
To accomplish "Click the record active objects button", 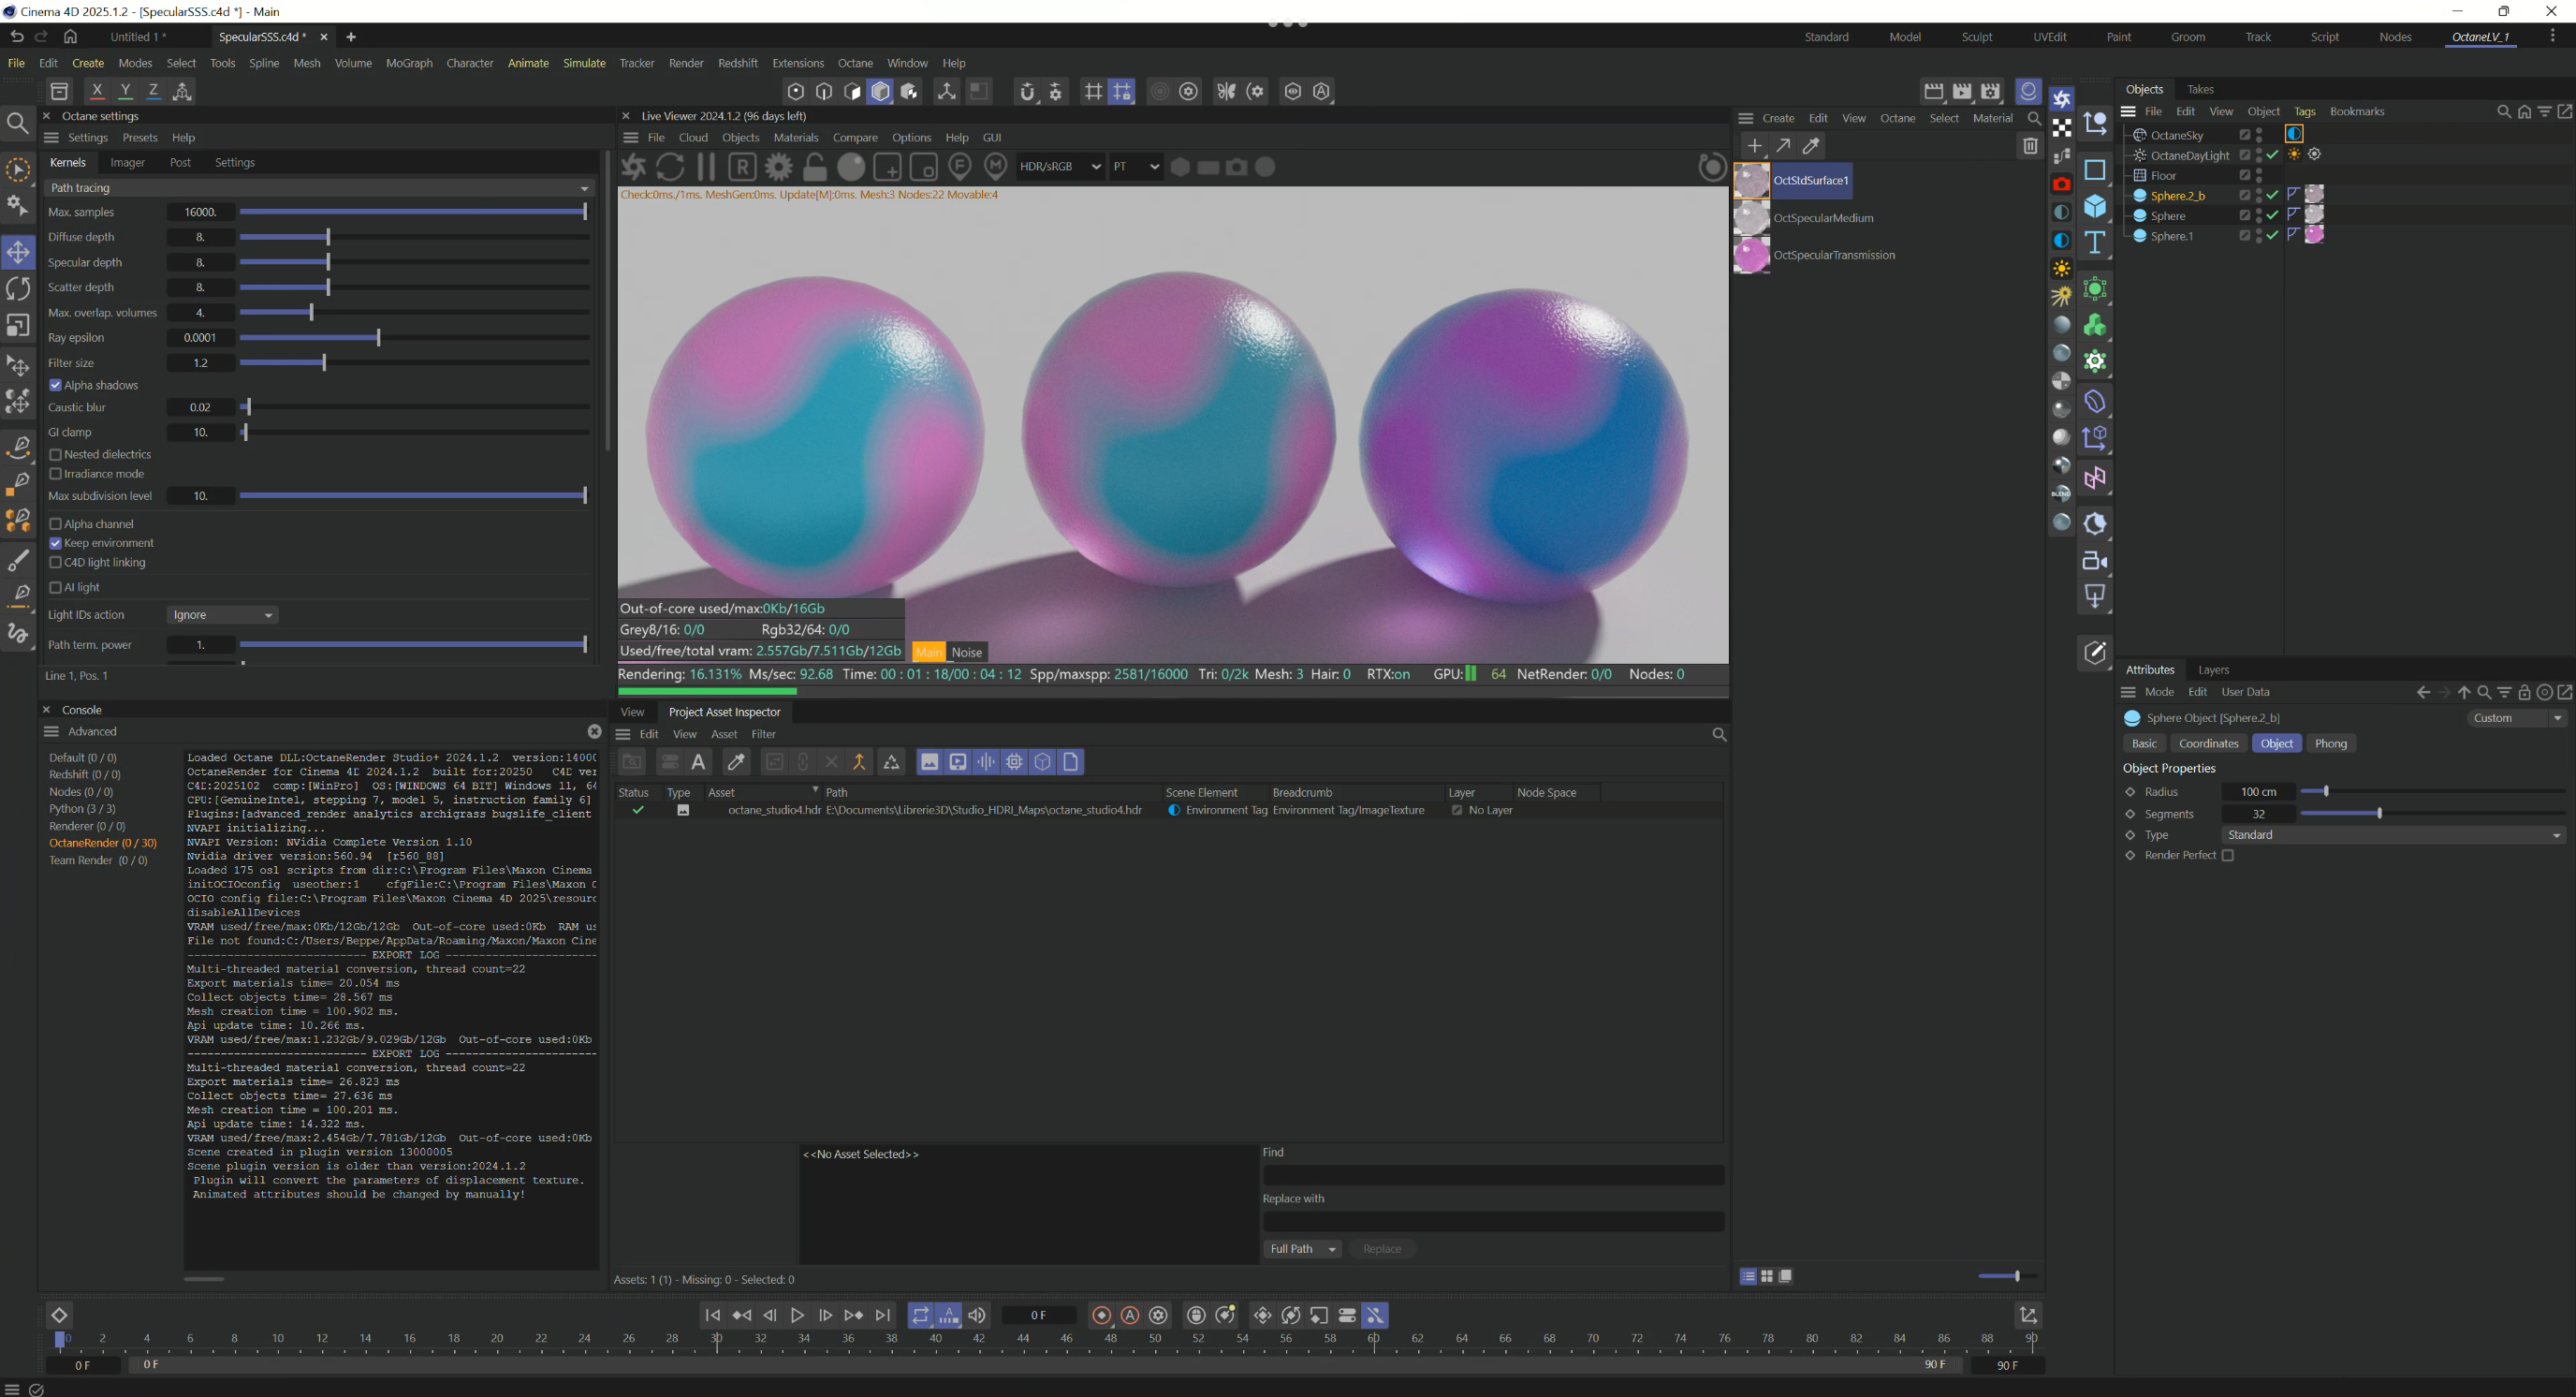I will point(1101,1316).
